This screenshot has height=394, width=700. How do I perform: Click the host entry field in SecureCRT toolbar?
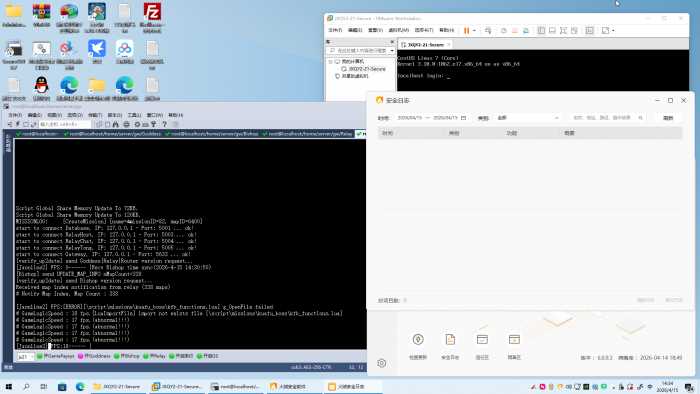coord(64,124)
